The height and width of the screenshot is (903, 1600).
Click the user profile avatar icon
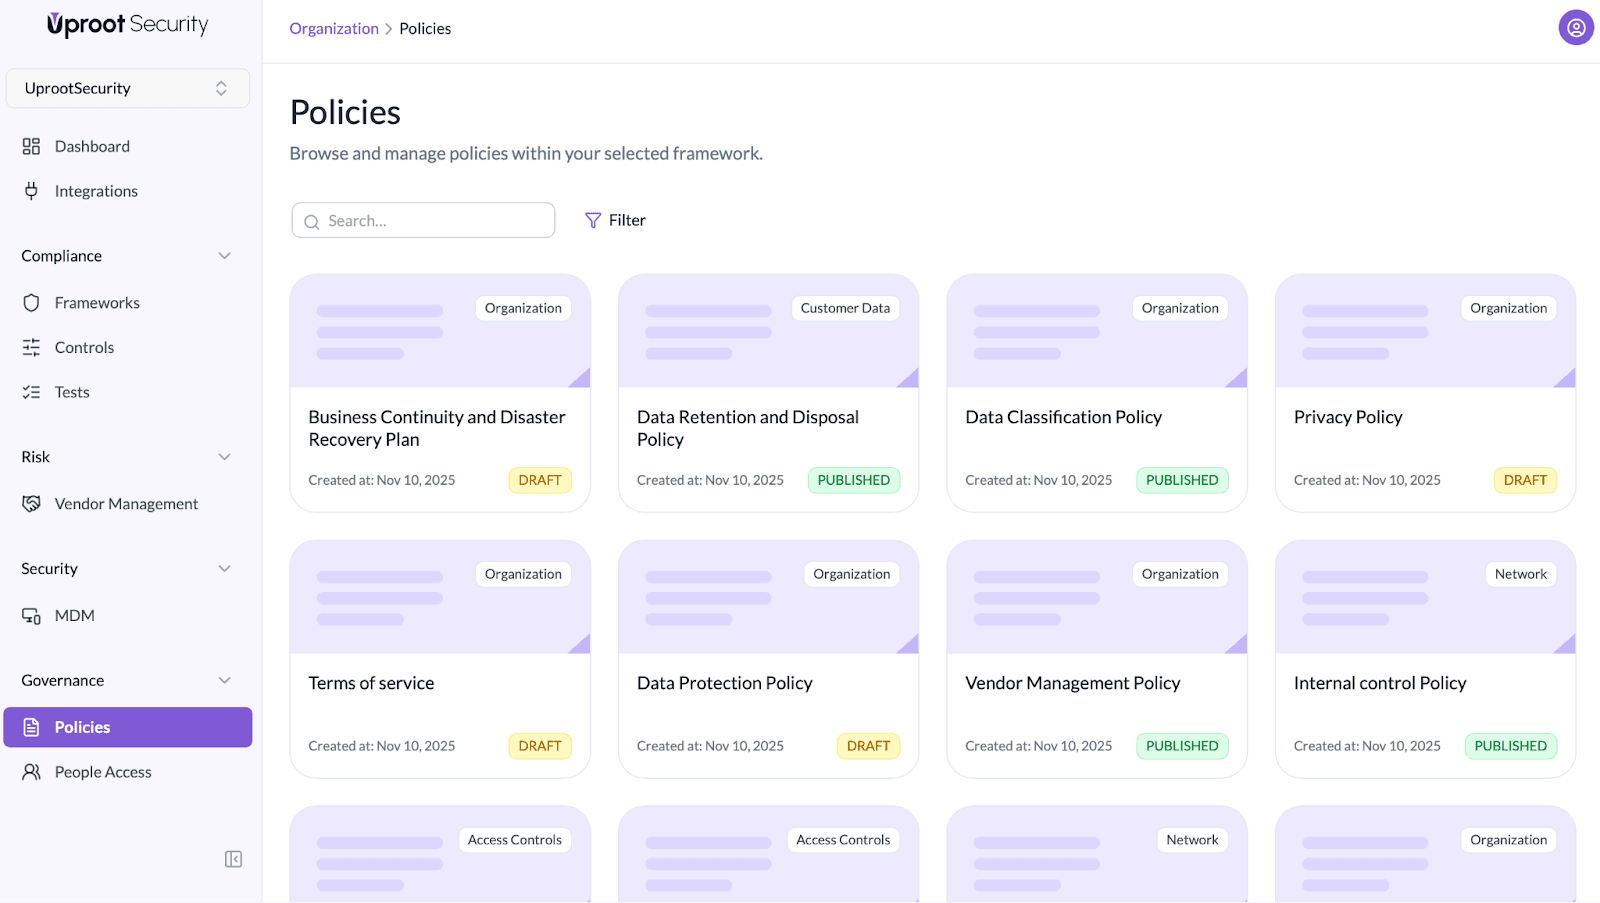[x=1575, y=28]
